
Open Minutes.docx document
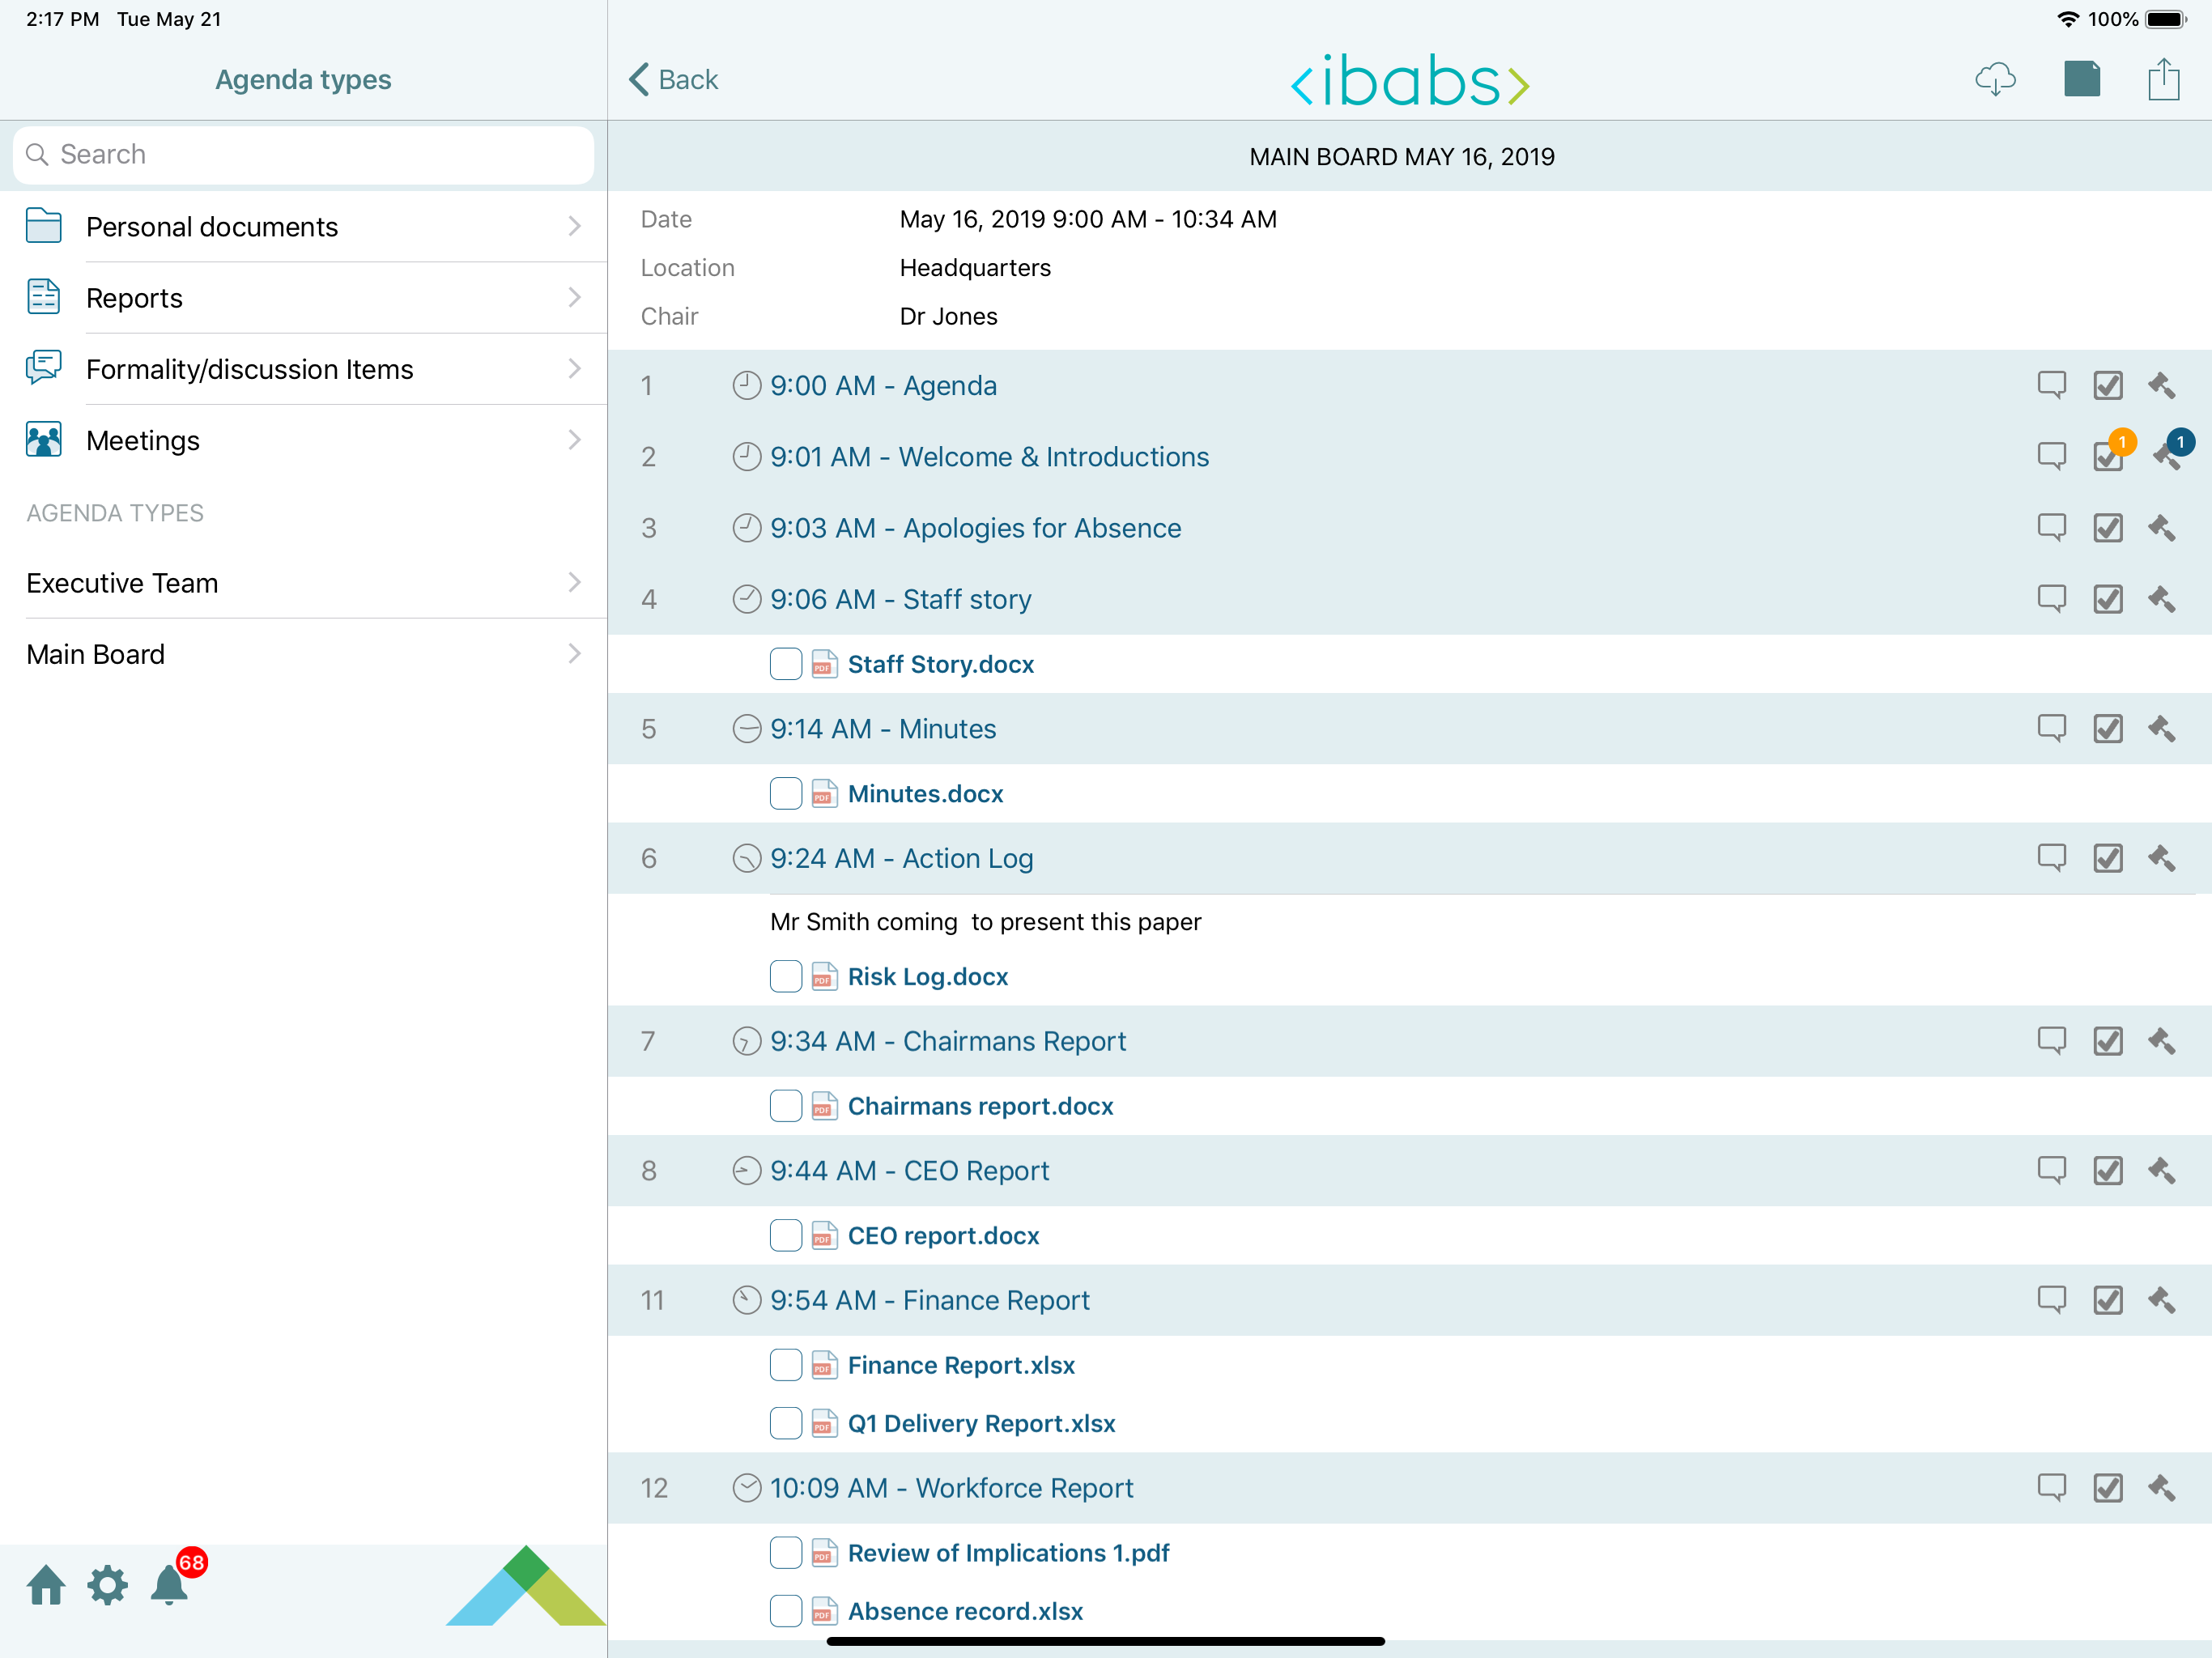[x=925, y=794]
